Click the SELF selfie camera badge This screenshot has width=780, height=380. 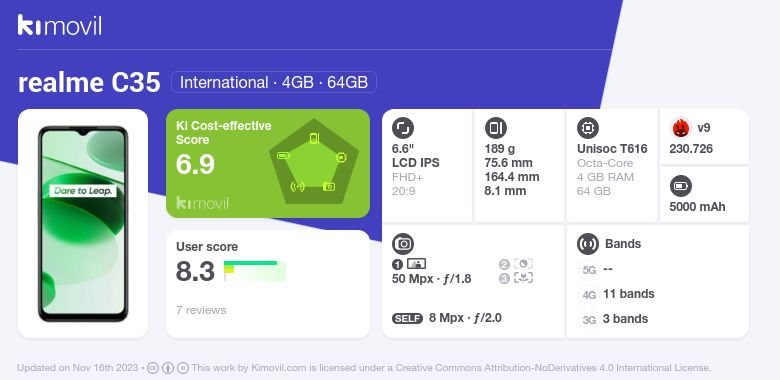pyautogui.click(x=407, y=318)
